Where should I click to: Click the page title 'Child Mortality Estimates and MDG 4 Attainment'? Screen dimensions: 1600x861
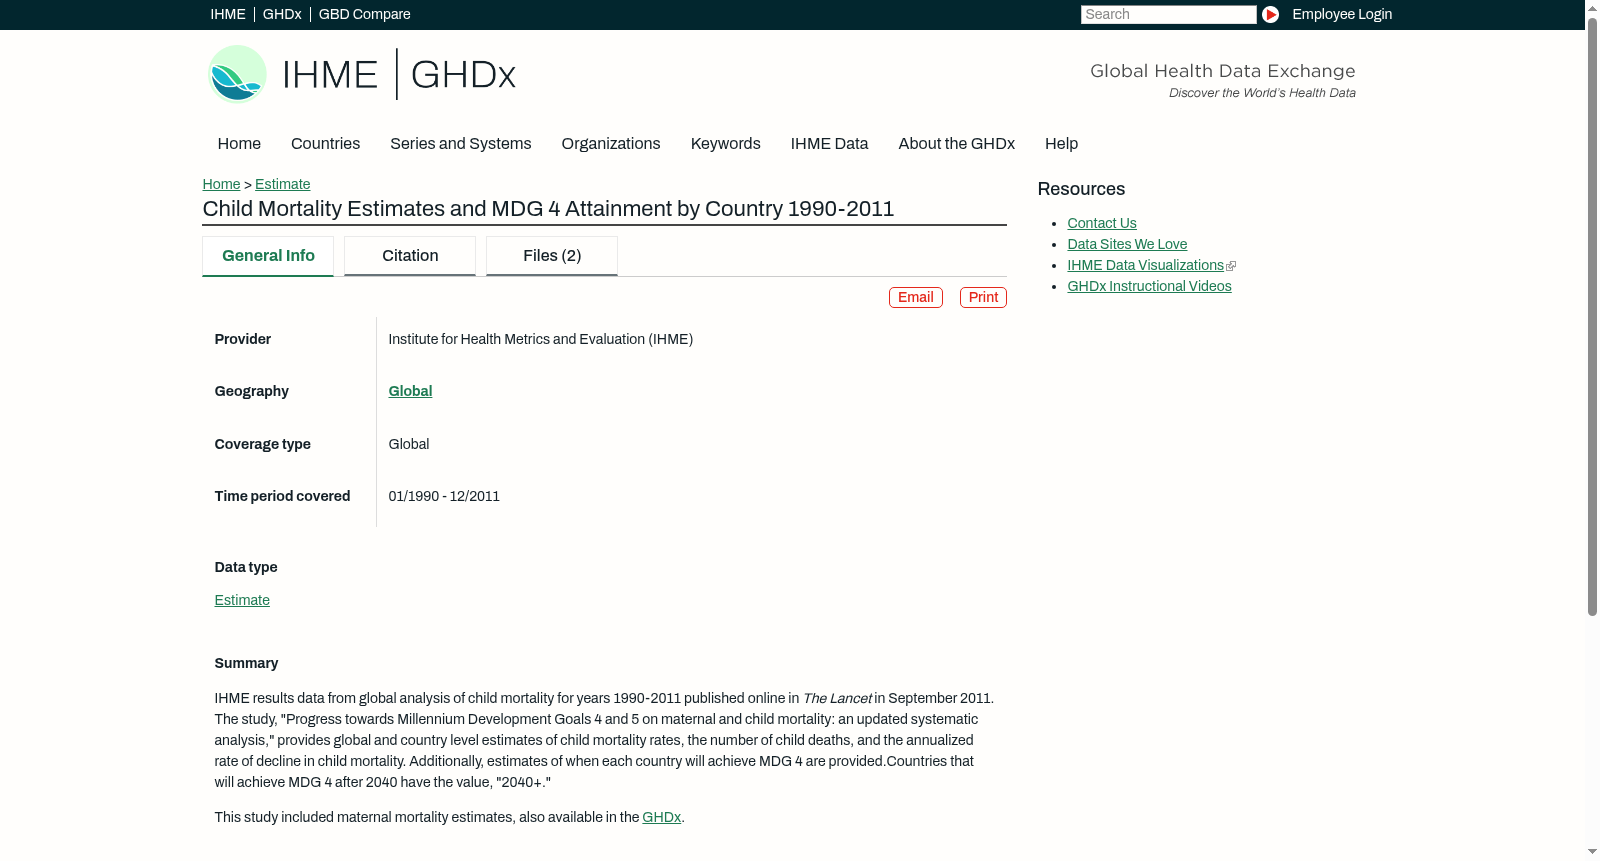coord(548,209)
